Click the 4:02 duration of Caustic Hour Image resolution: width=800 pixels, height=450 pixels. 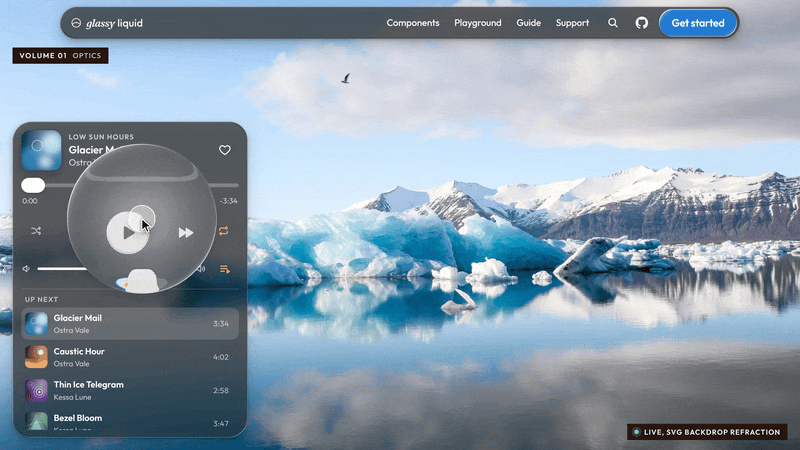pos(220,357)
